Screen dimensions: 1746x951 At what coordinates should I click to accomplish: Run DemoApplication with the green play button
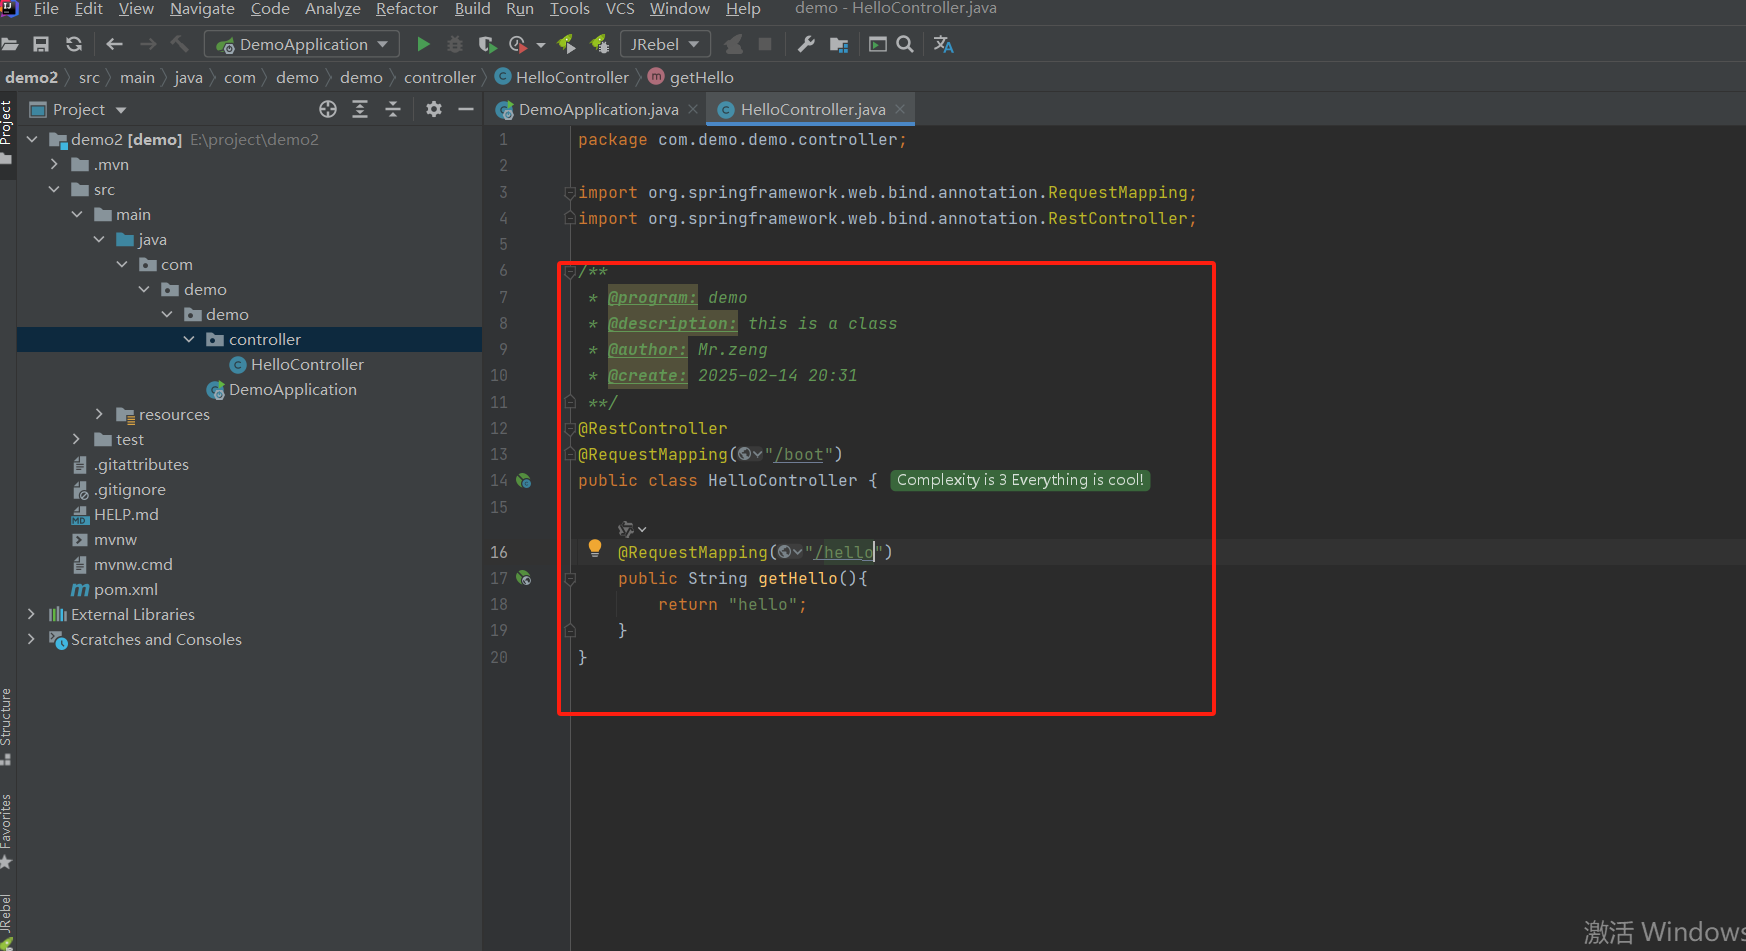click(423, 44)
